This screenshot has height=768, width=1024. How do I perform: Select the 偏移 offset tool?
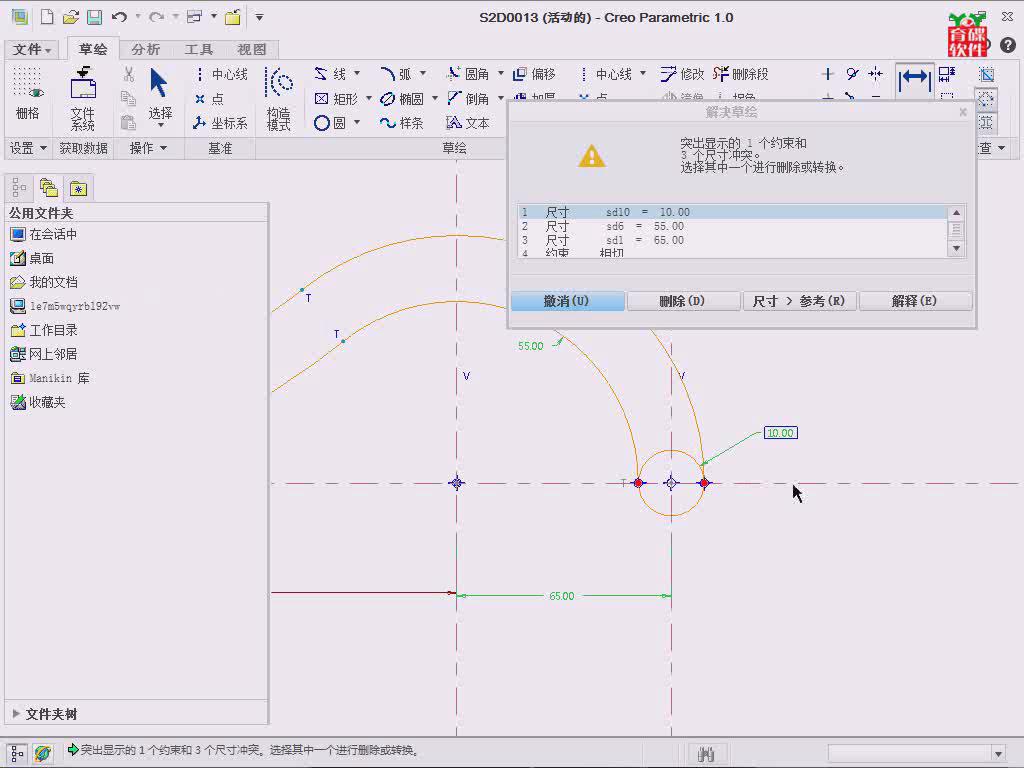coord(534,74)
